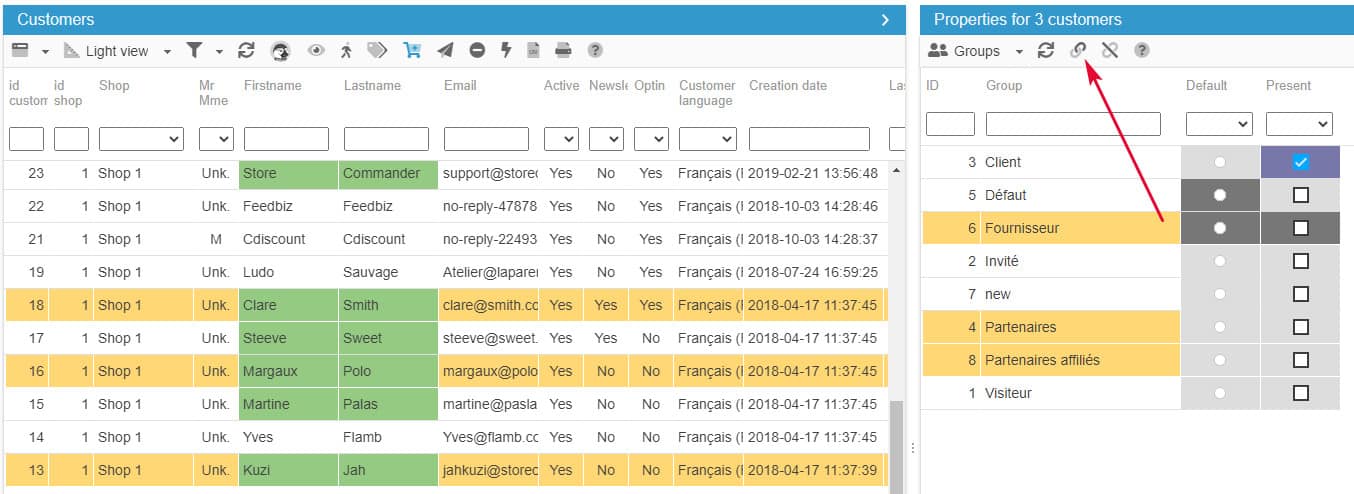Click the Email filter input field
Screen dimensions: 1354x494
coord(486,139)
